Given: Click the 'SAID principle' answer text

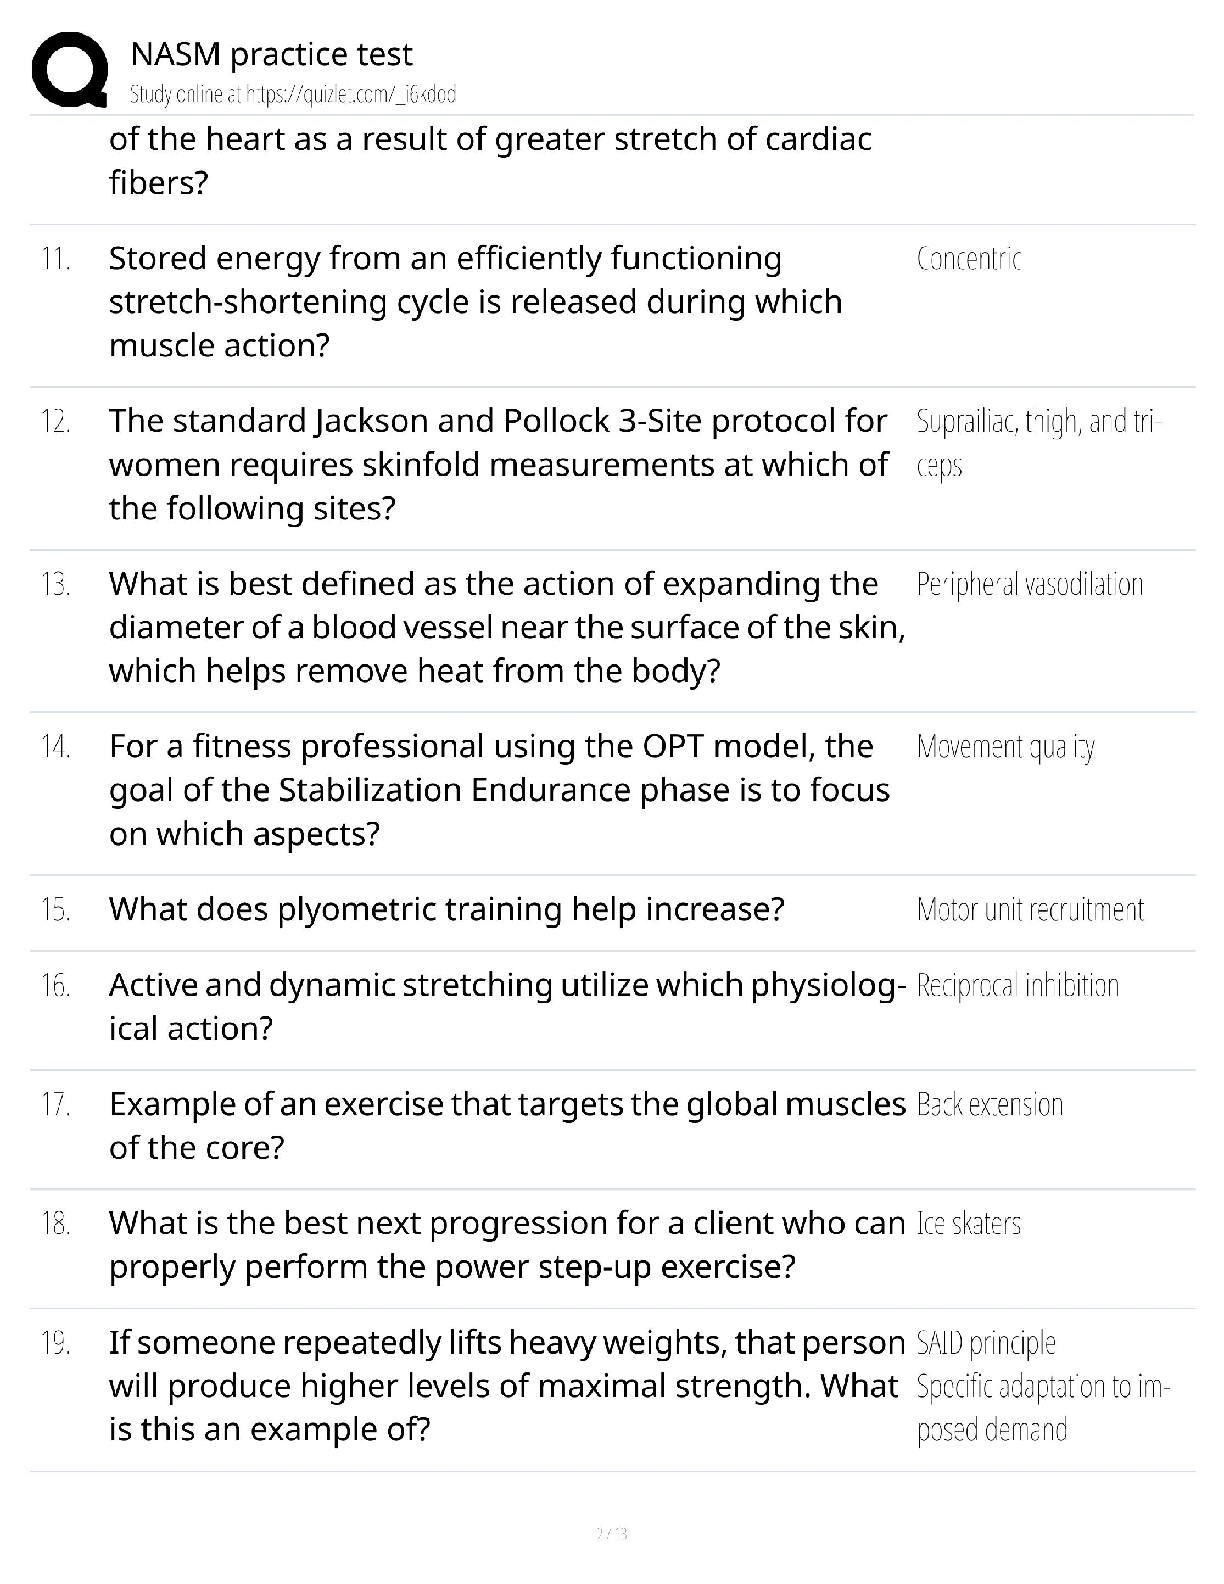Looking at the screenshot, I should pyautogui.click(x=986, y=1343).
